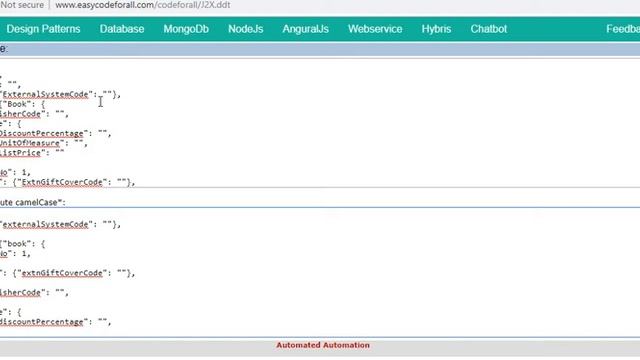The image size is (640, 360).
Task: Click "ExtnGiftCoverCode" in the input area
Action: click(x=62, y=182)
